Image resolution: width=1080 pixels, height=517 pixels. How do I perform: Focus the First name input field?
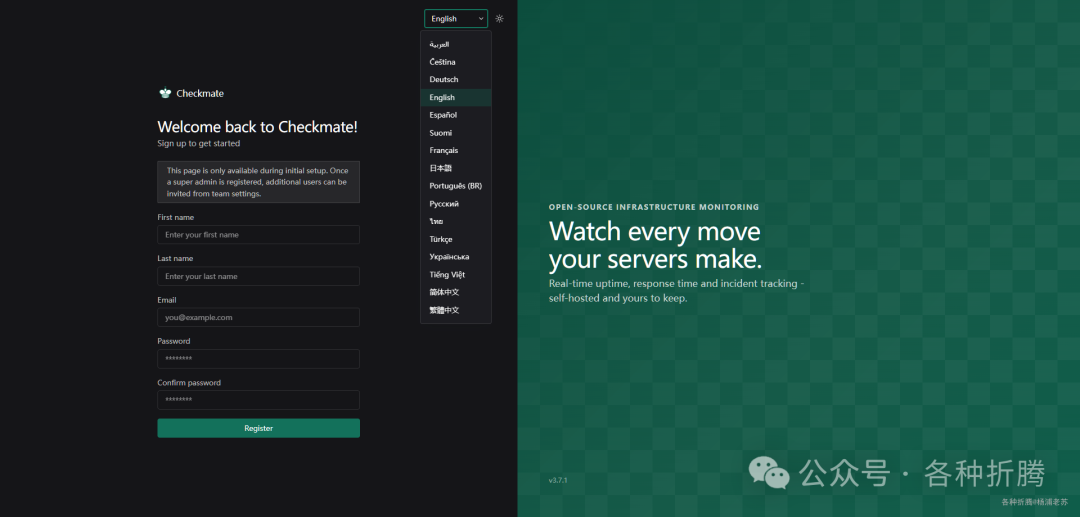pos(258,235)
